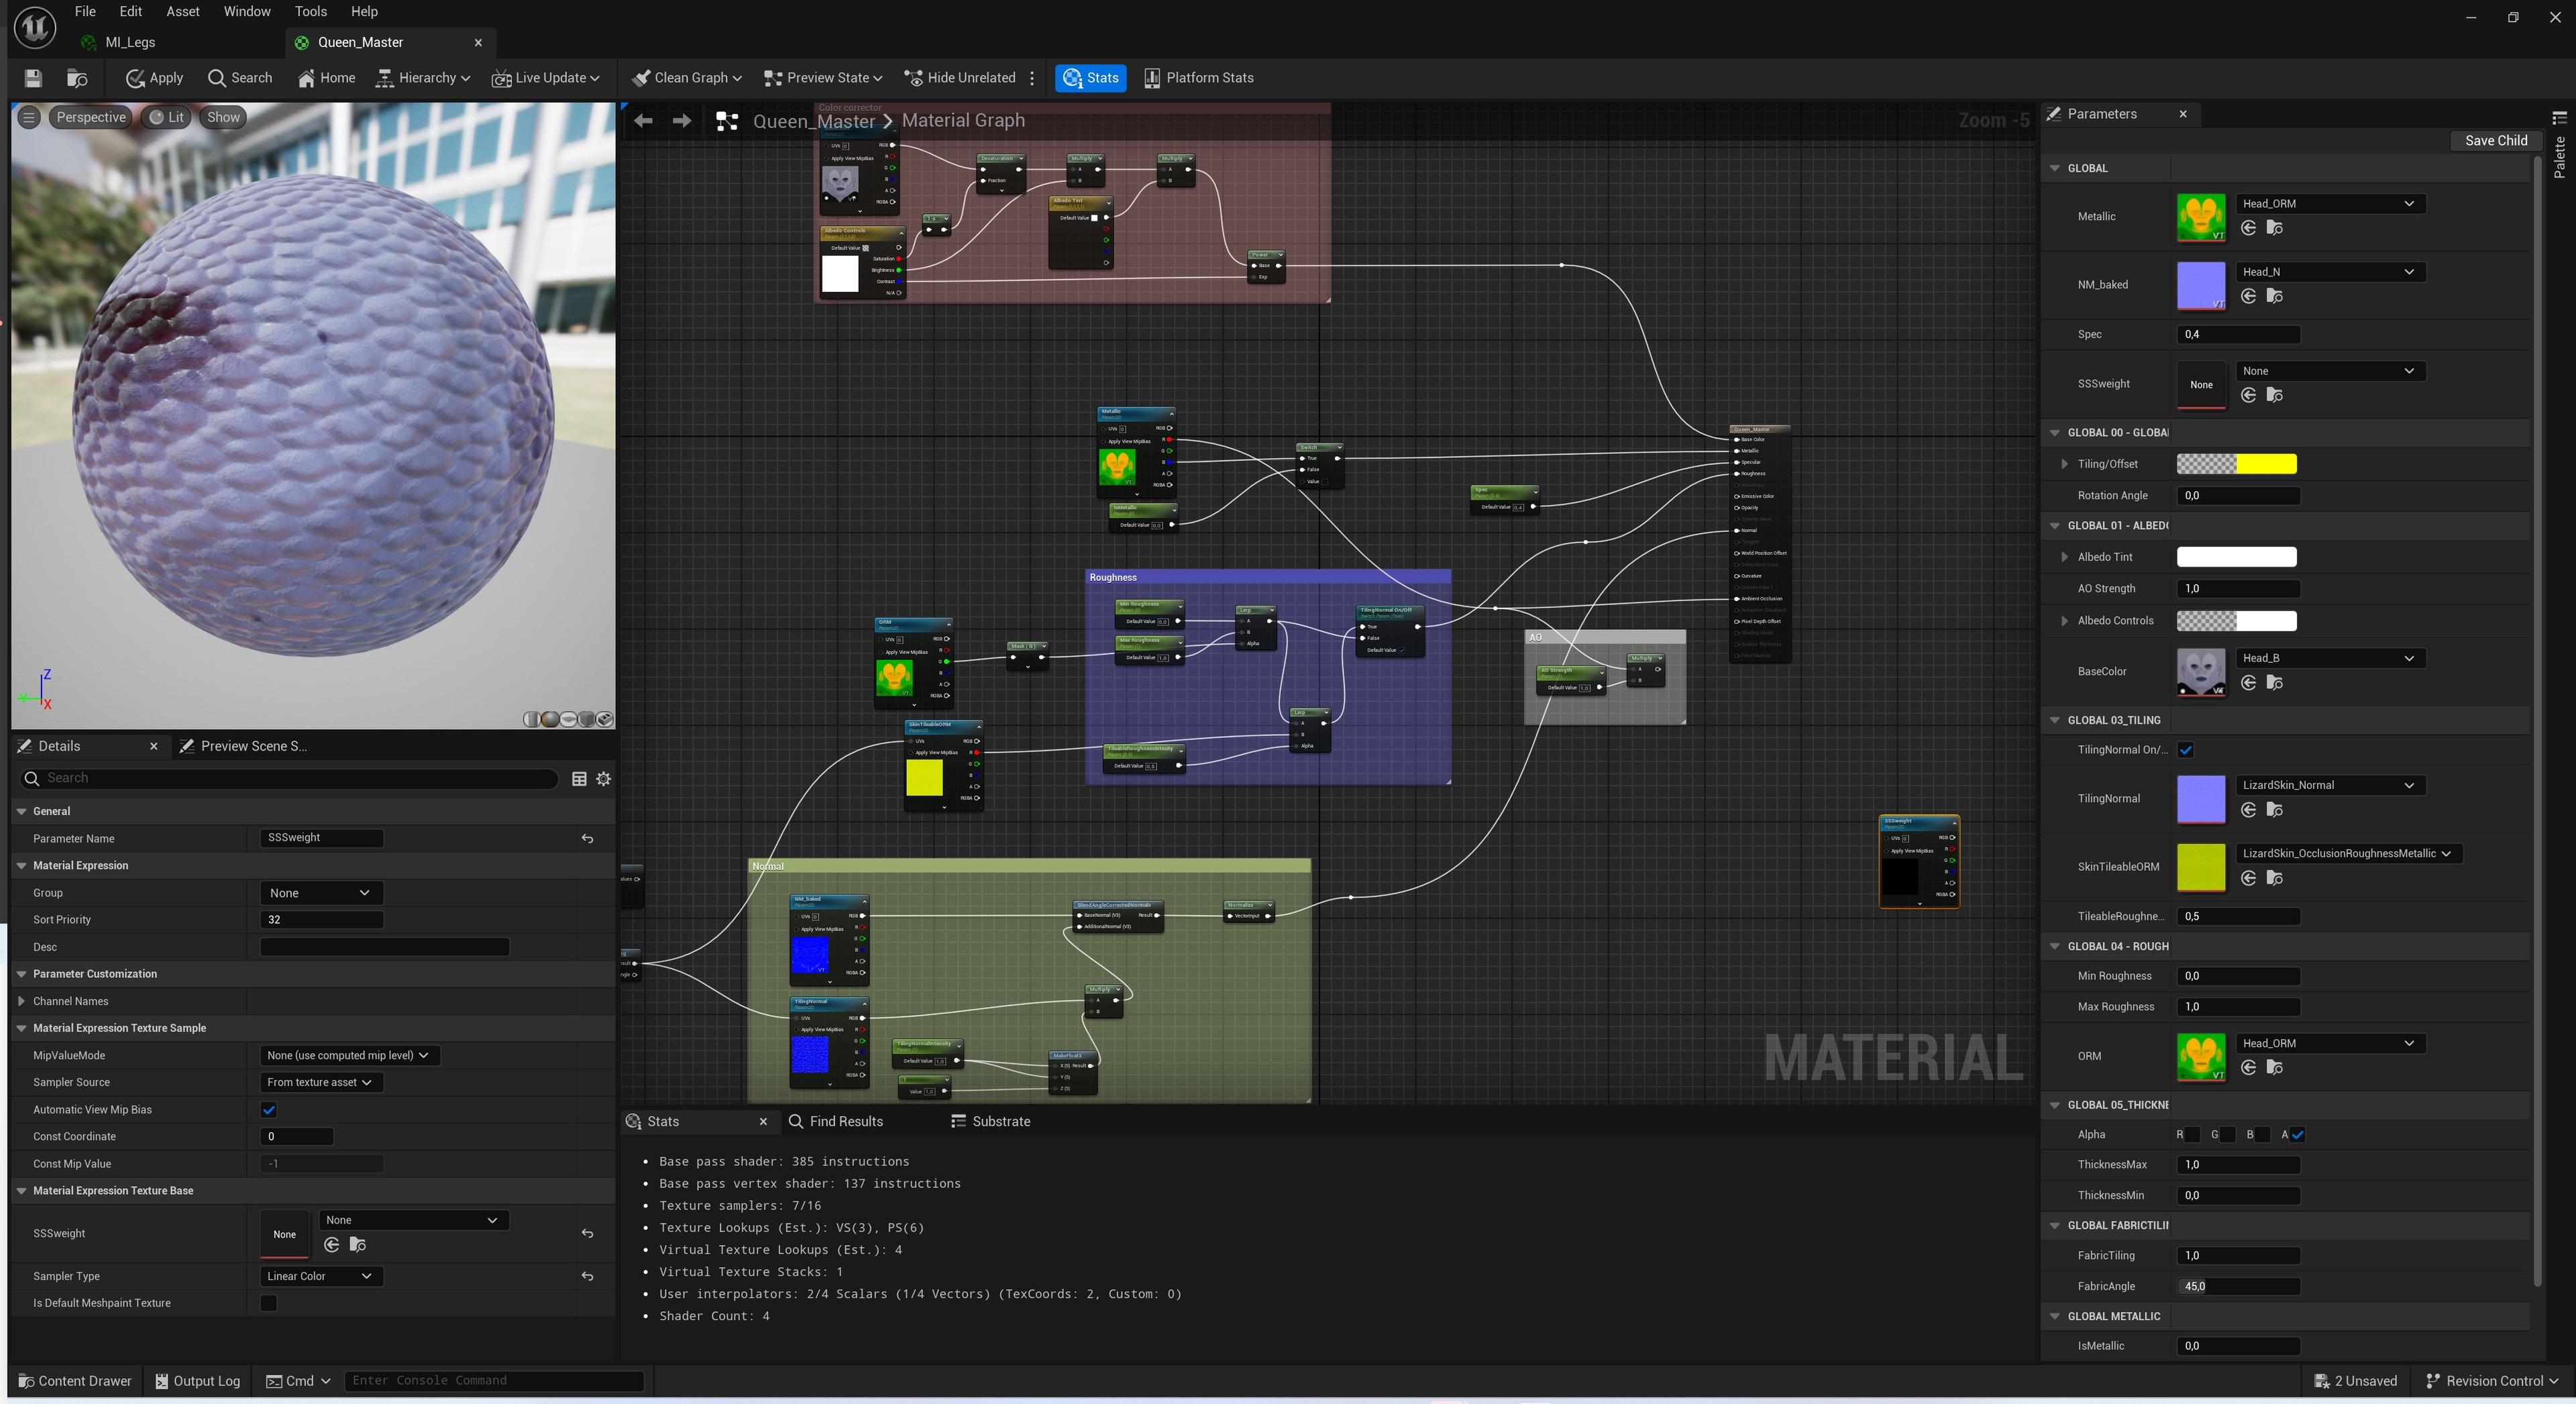Browse to Metallic Head_ORM asset

tap(2275, 228)
